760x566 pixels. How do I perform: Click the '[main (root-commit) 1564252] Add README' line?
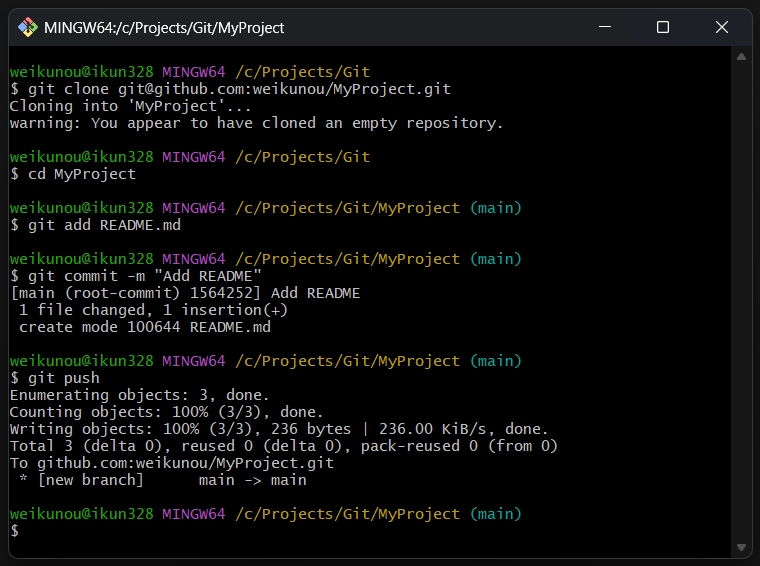point(185,293)
